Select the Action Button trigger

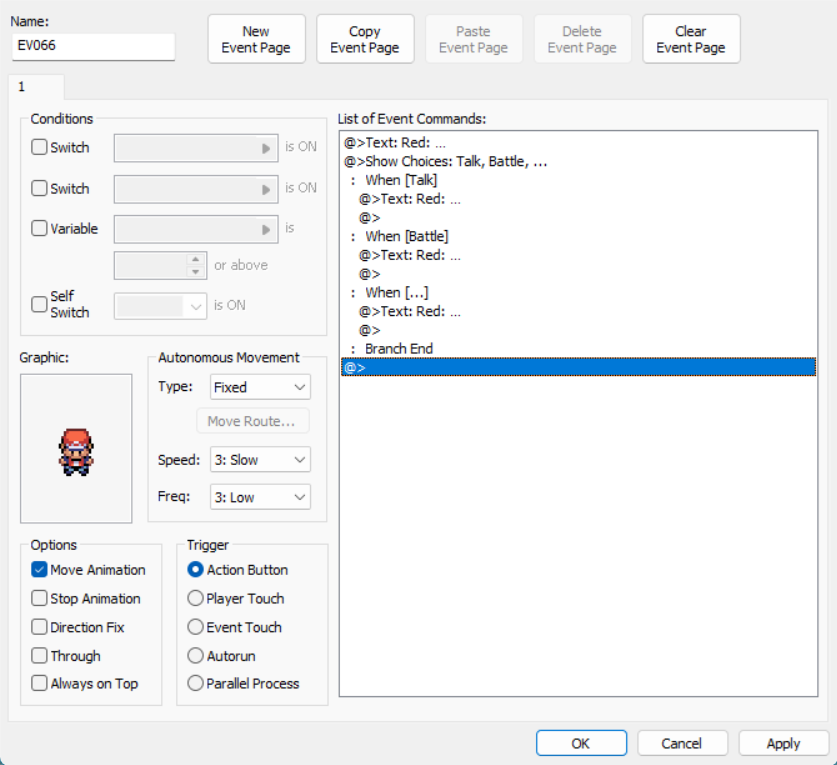pos(195,570)
